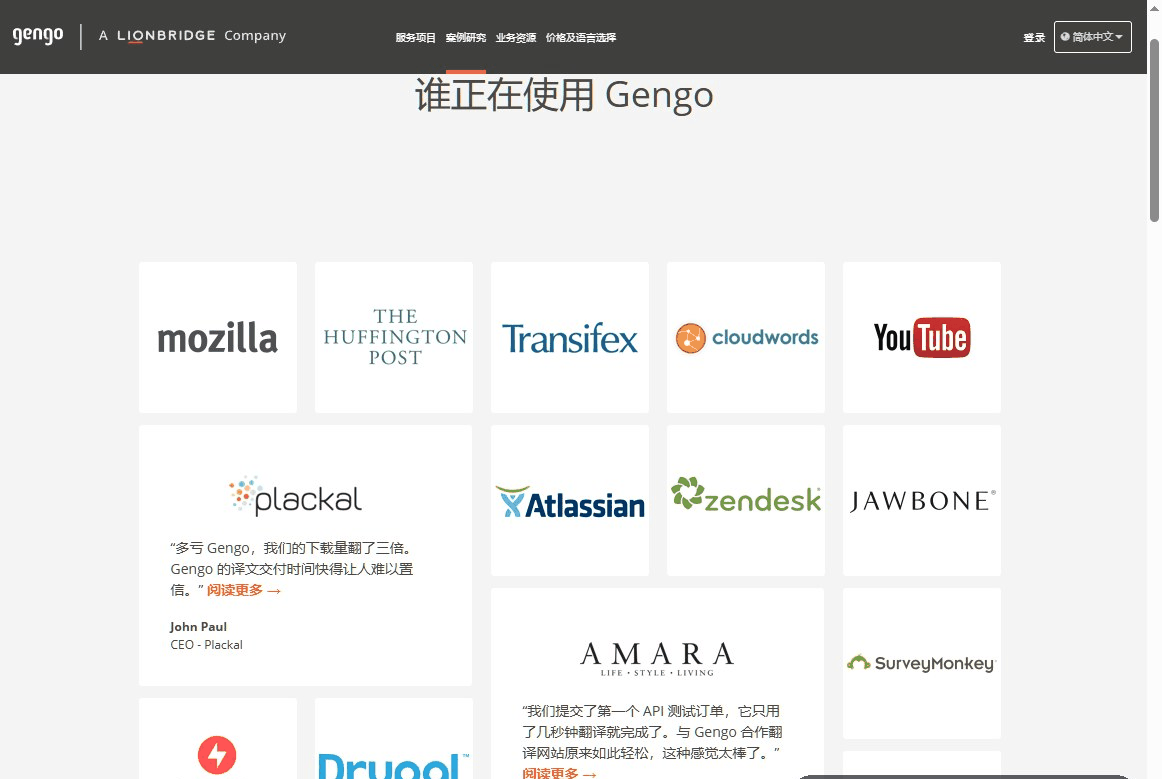1162x779 pixels.
Task: Select the 案例研究 menu item
Action: (465, 38)
